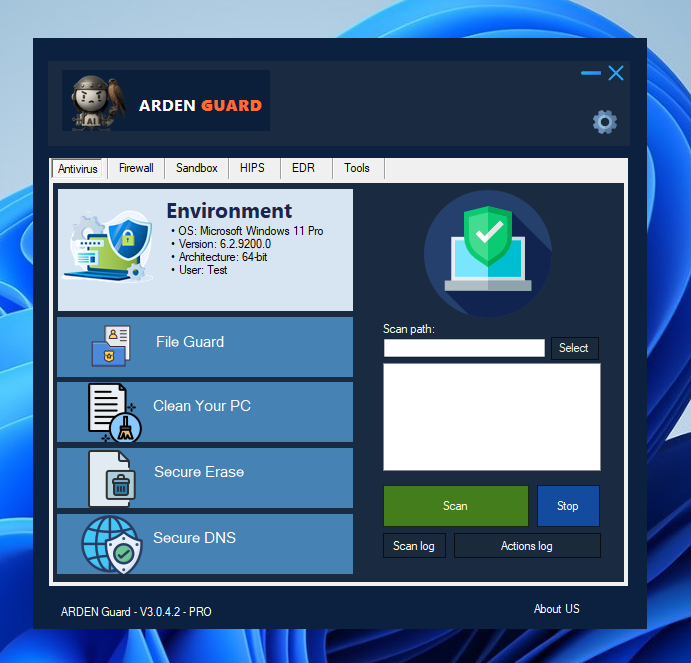The height and width of the screenshot is (663, 691).
Task: Open the Scan log
Action: (x=414, y=546)
